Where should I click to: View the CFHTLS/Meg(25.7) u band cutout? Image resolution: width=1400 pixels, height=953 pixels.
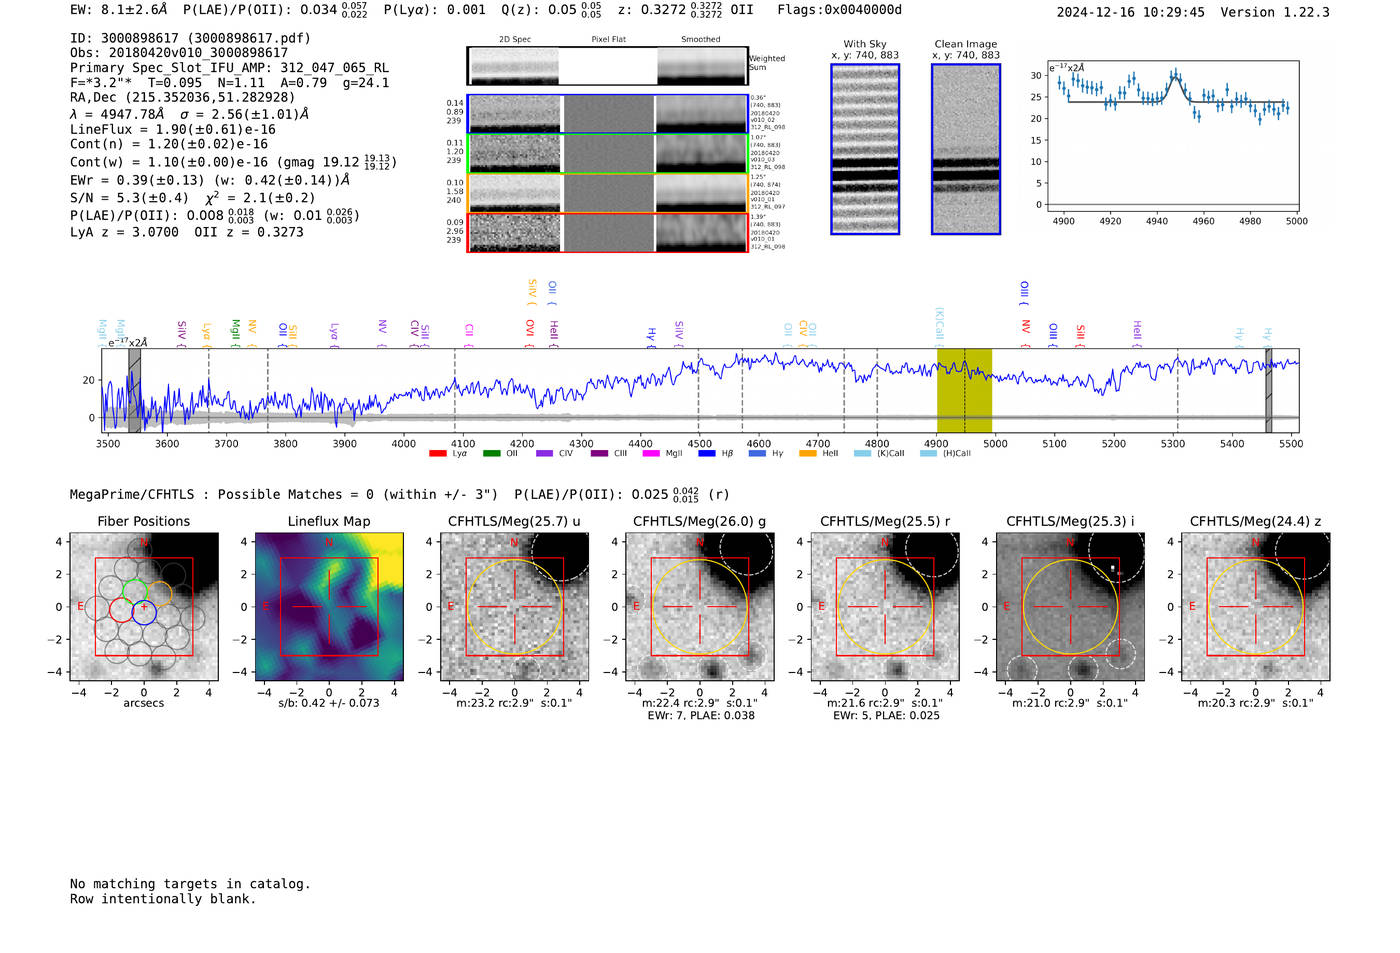coord(514,607)
